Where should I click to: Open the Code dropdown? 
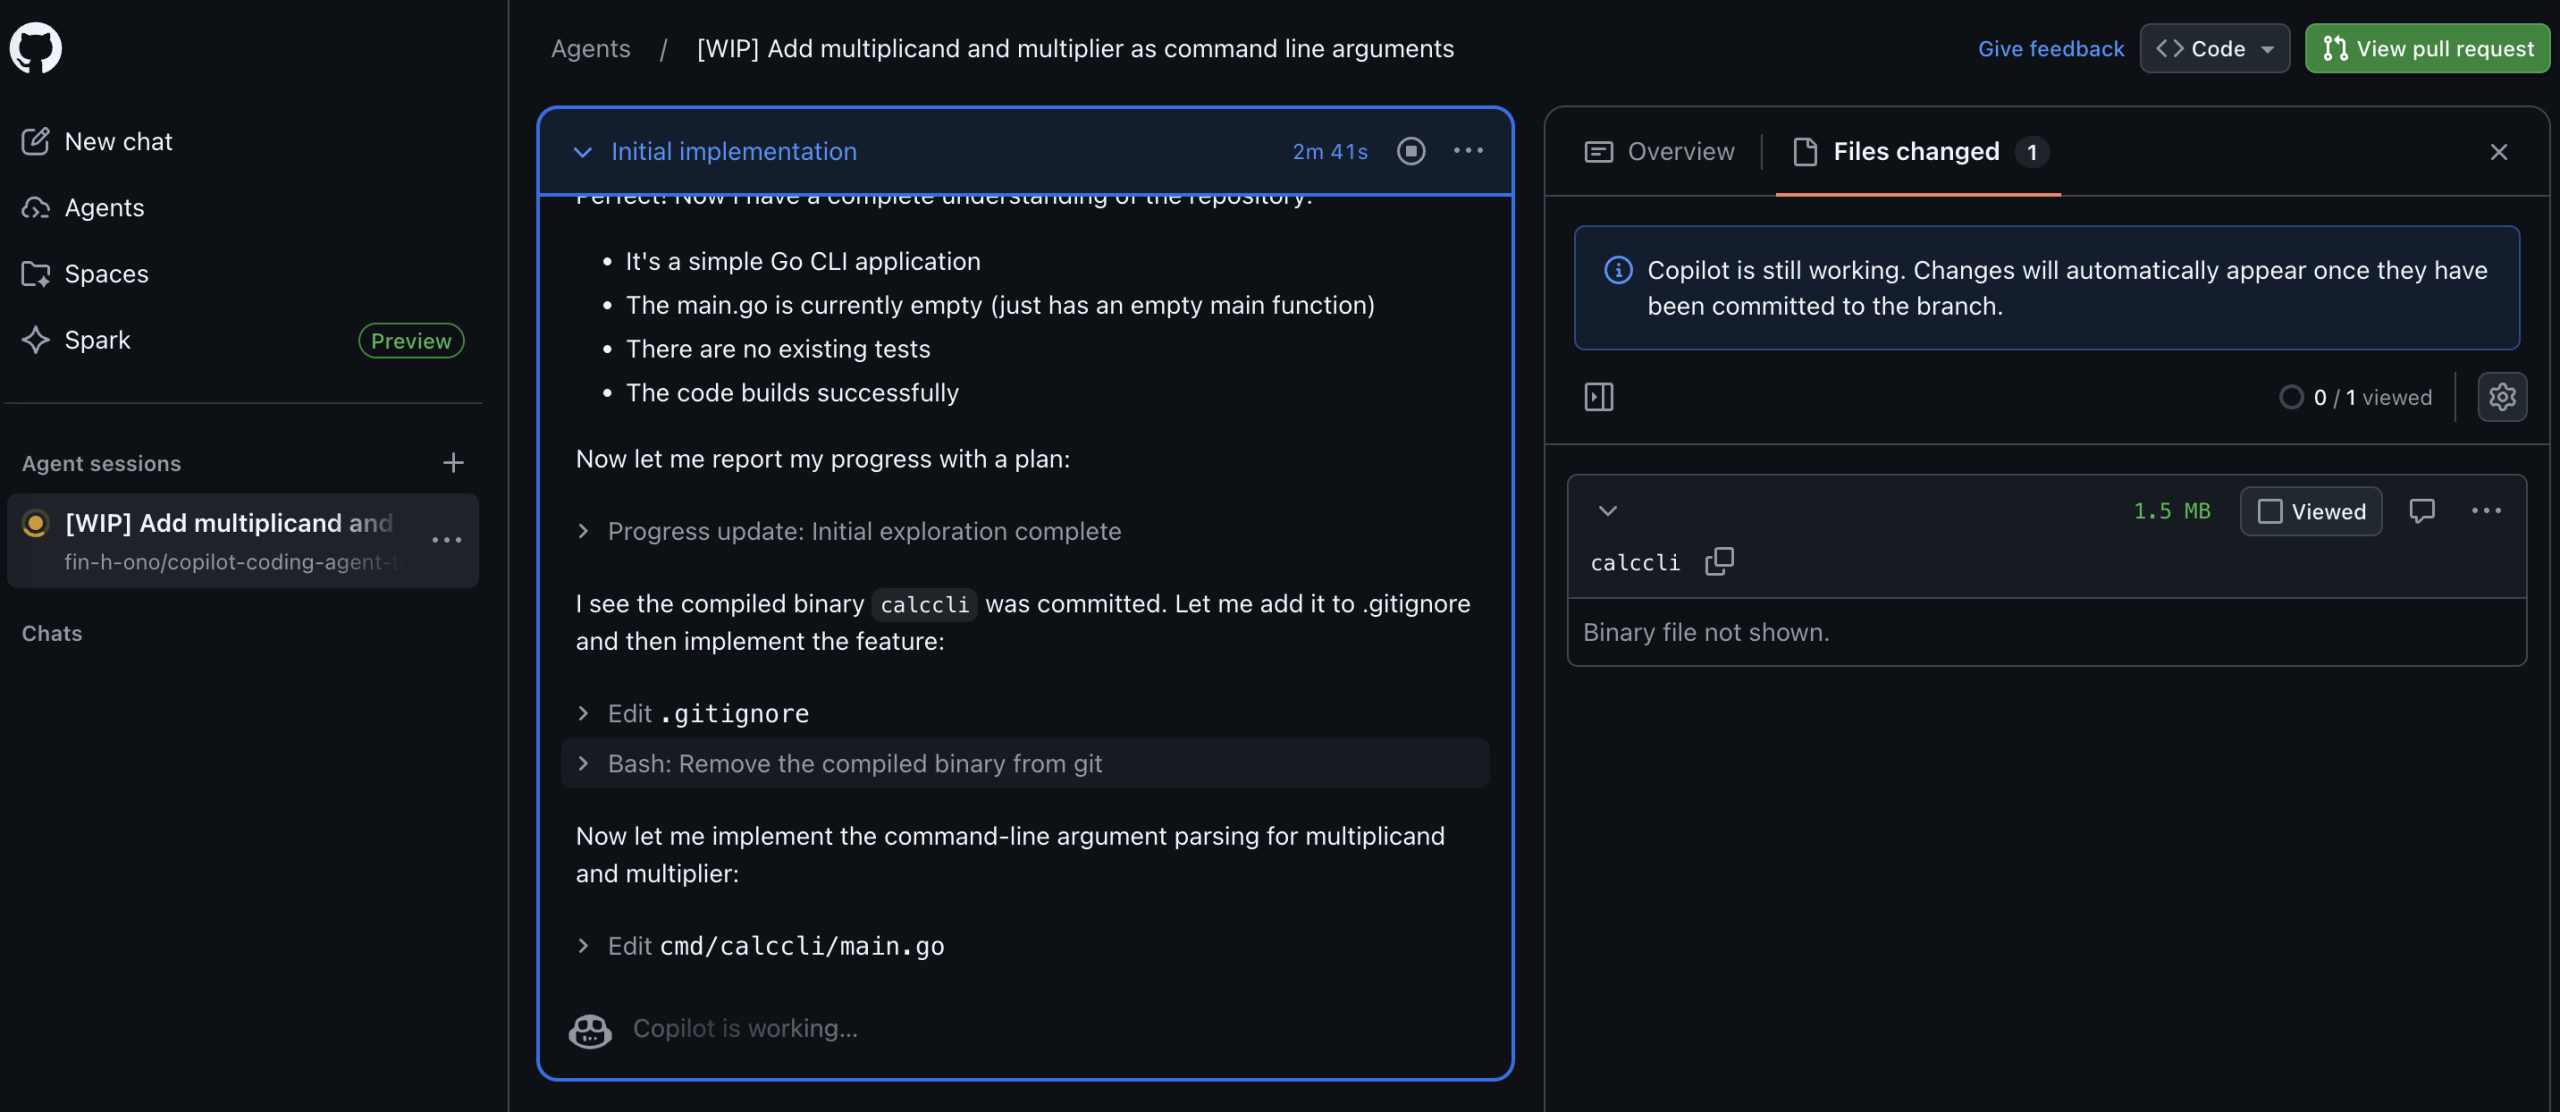coord(2214,48)
